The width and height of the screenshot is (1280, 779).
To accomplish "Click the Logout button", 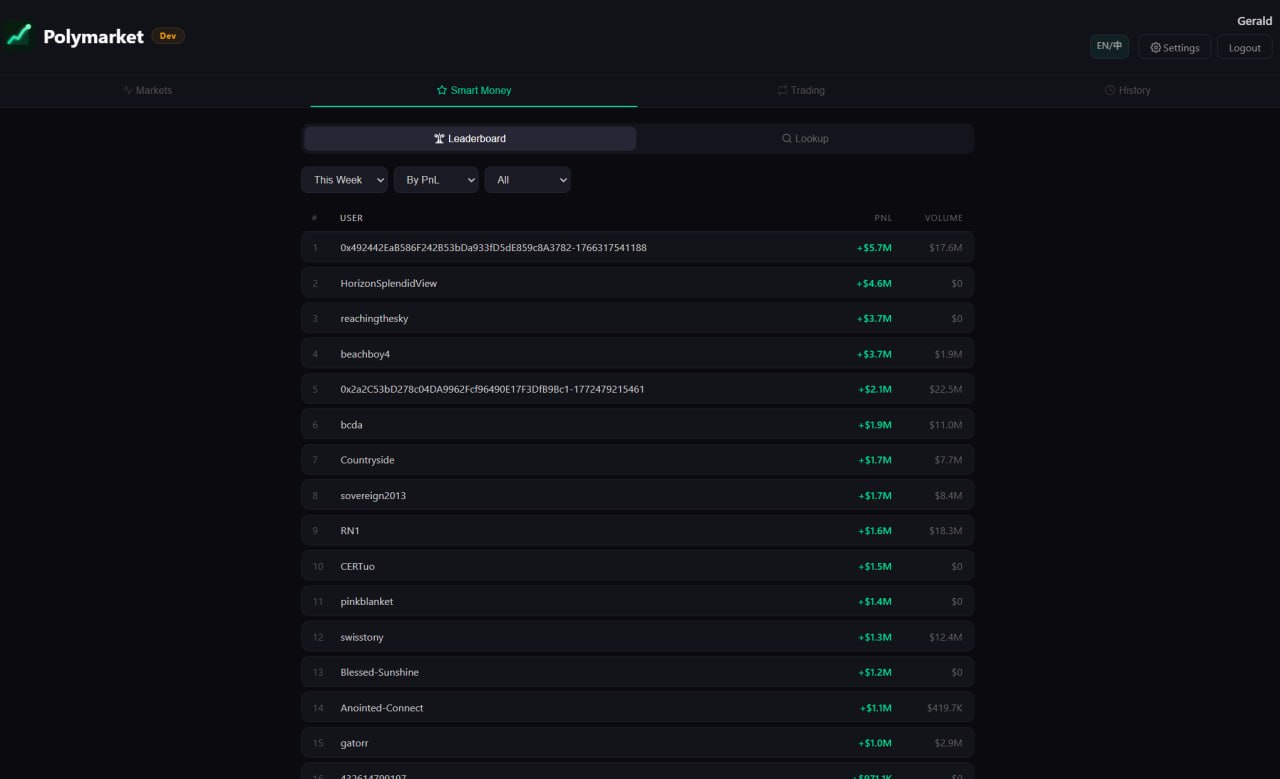I will pos(1244,47).
